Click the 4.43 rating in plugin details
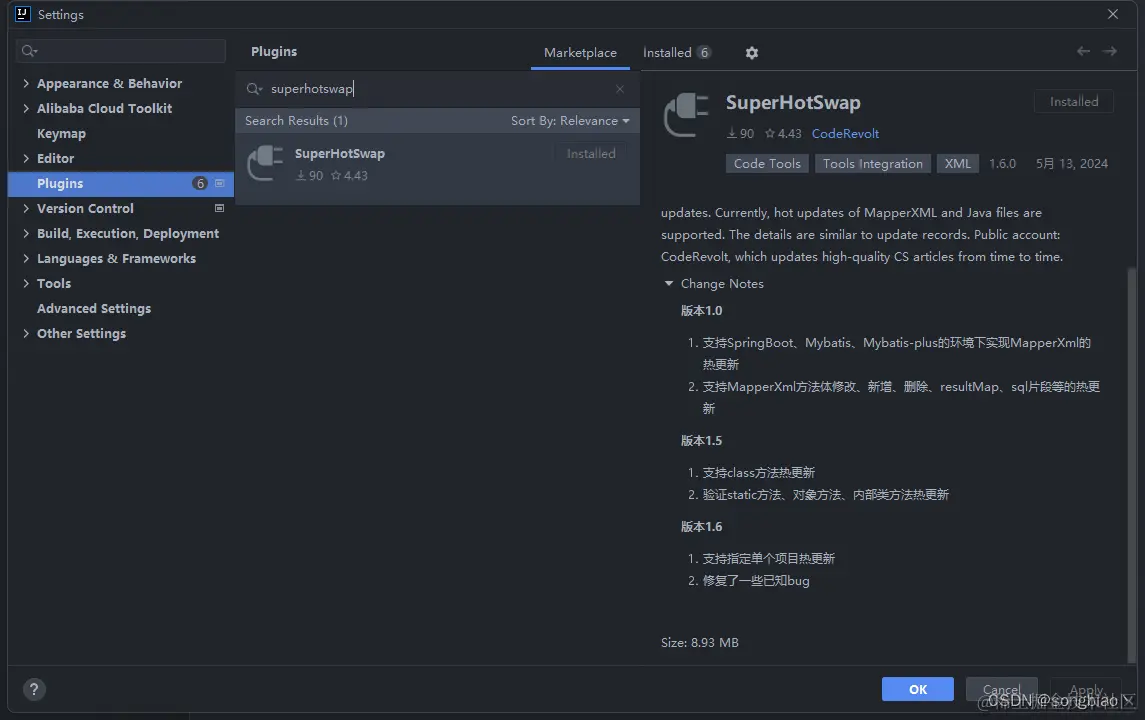 (x=783, y=134)
